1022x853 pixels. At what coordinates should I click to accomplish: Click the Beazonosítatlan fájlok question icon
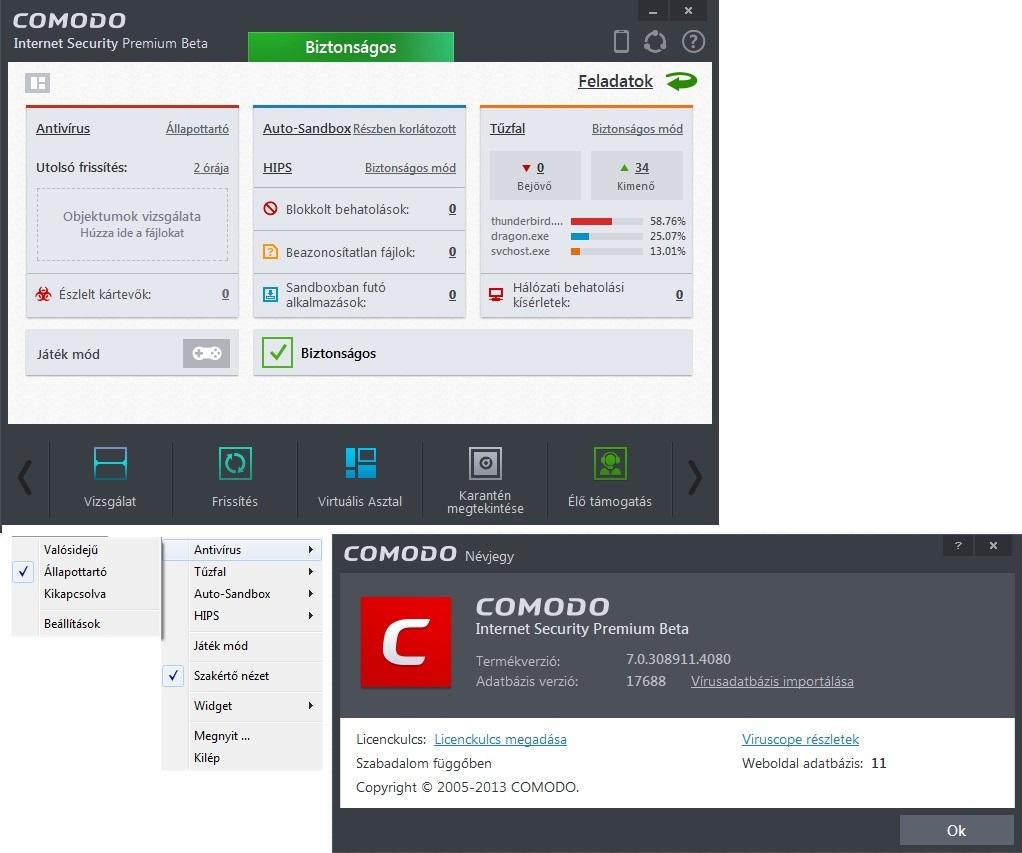pos(270,252)
